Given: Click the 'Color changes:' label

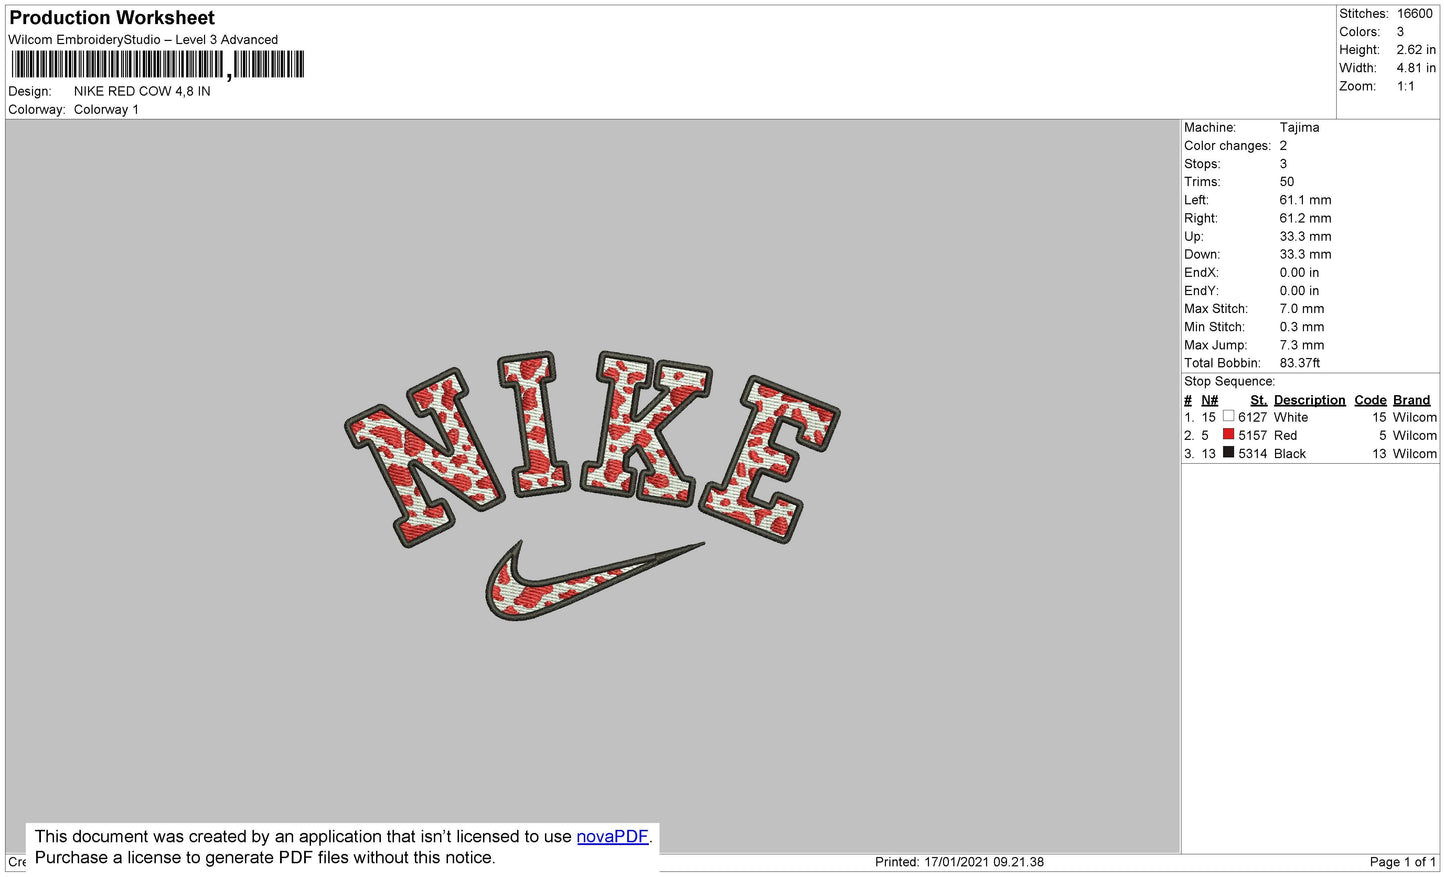Looking at the screenshot, I should 1227,146.
